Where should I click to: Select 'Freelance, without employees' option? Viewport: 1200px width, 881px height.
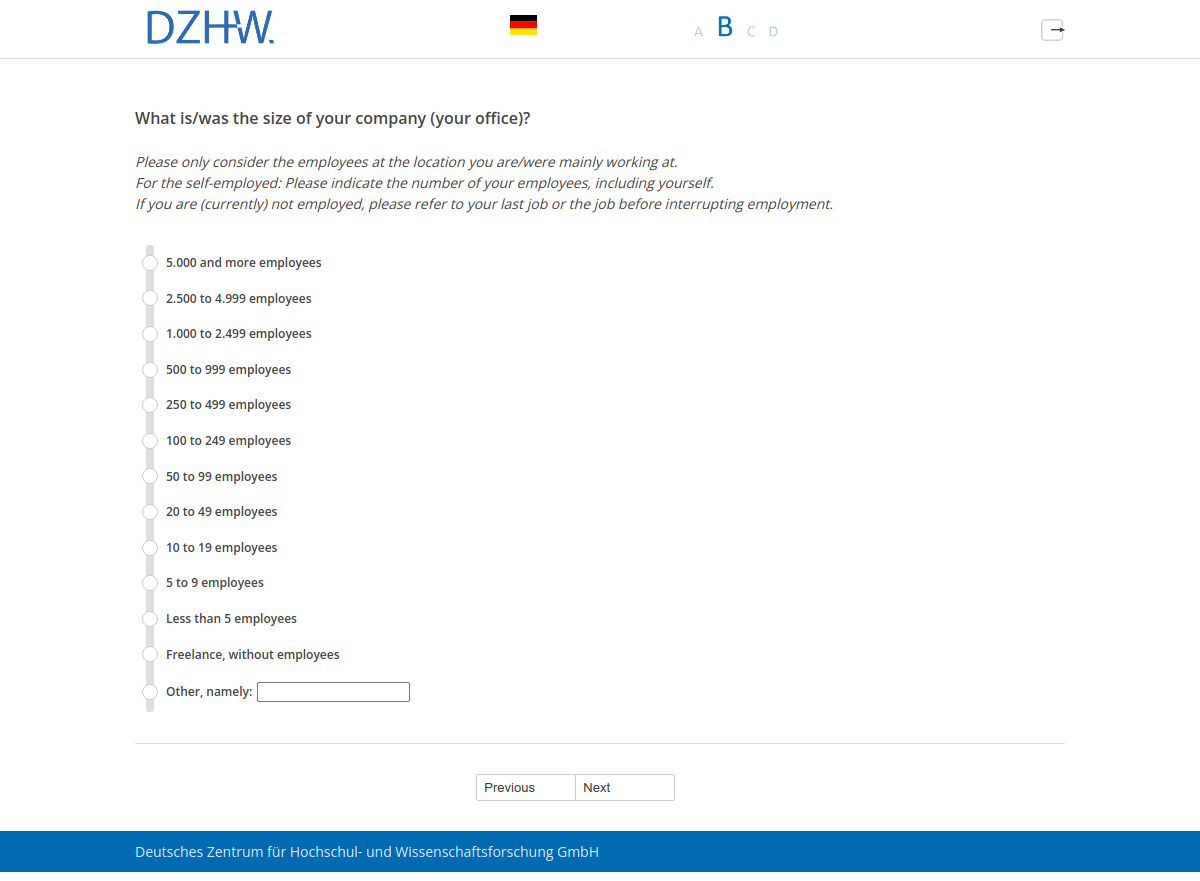coord(150,655)
